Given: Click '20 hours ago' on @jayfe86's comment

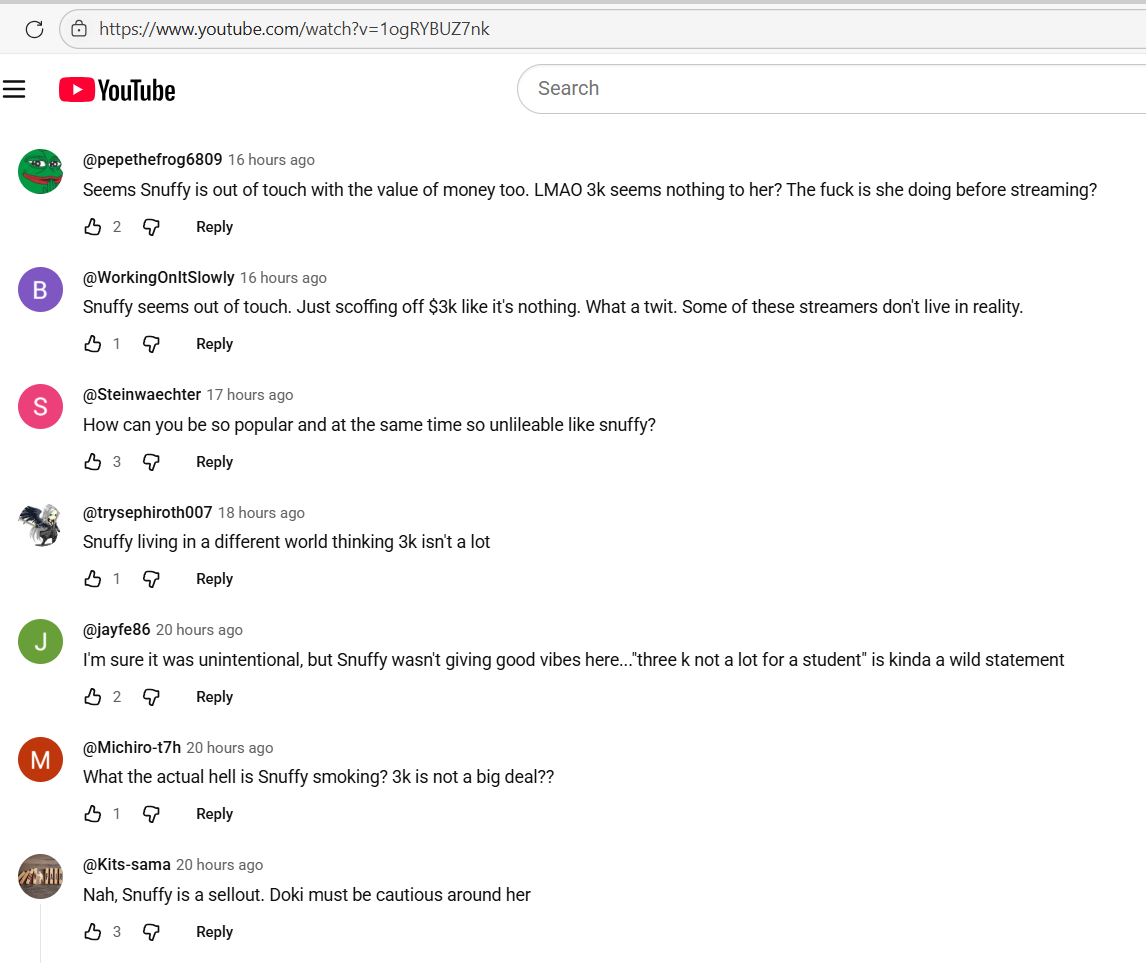Looking at the screenshot, I should (x=200, y=631).
